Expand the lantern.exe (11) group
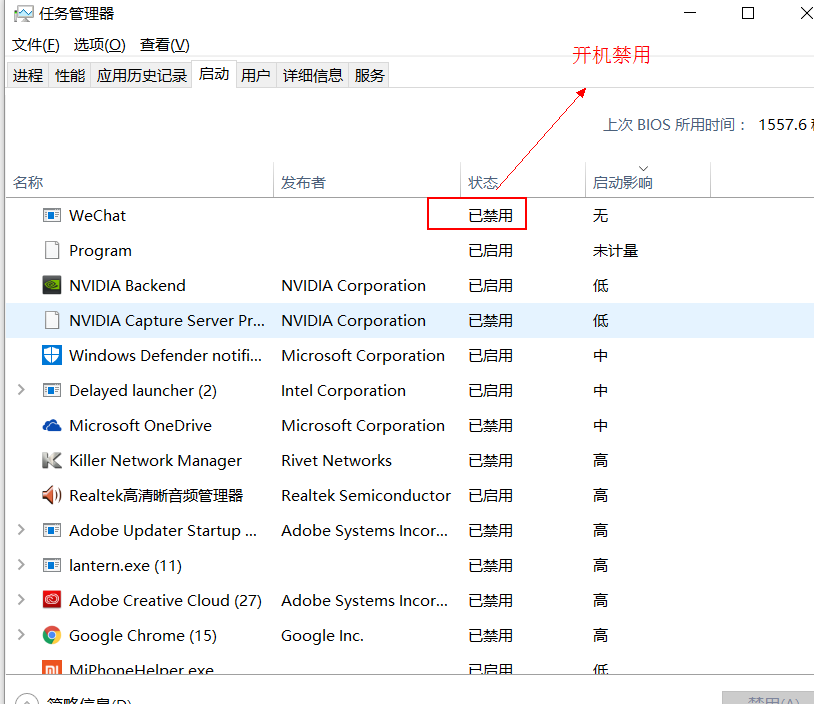The image size is (814, 704). (x=21, y=565)
